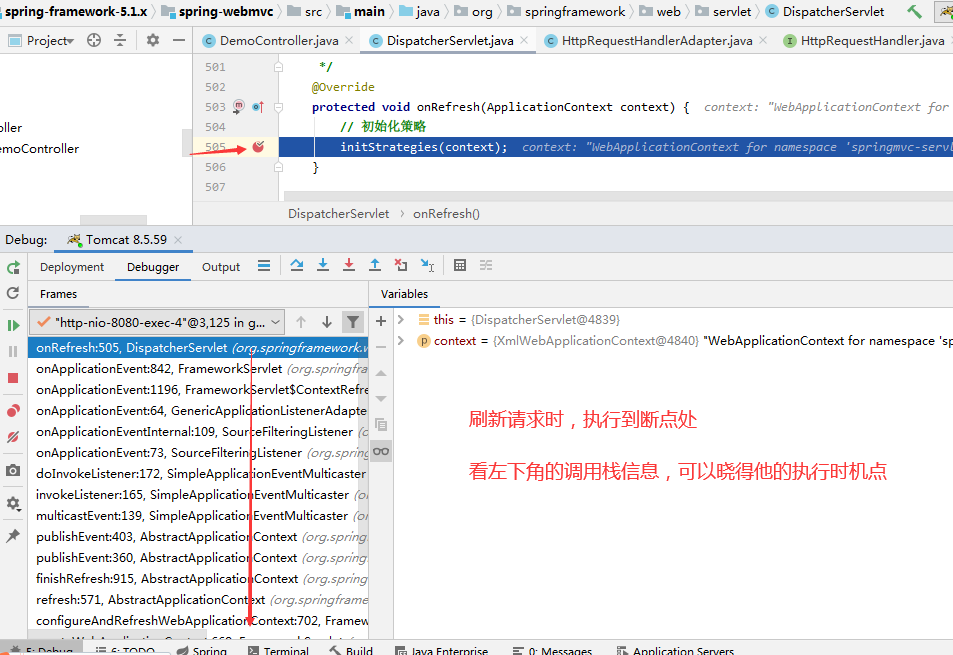Close the DemoController.java tab
Image resolution: width=953 pixels, height=655 pixels.
(349, 40)
